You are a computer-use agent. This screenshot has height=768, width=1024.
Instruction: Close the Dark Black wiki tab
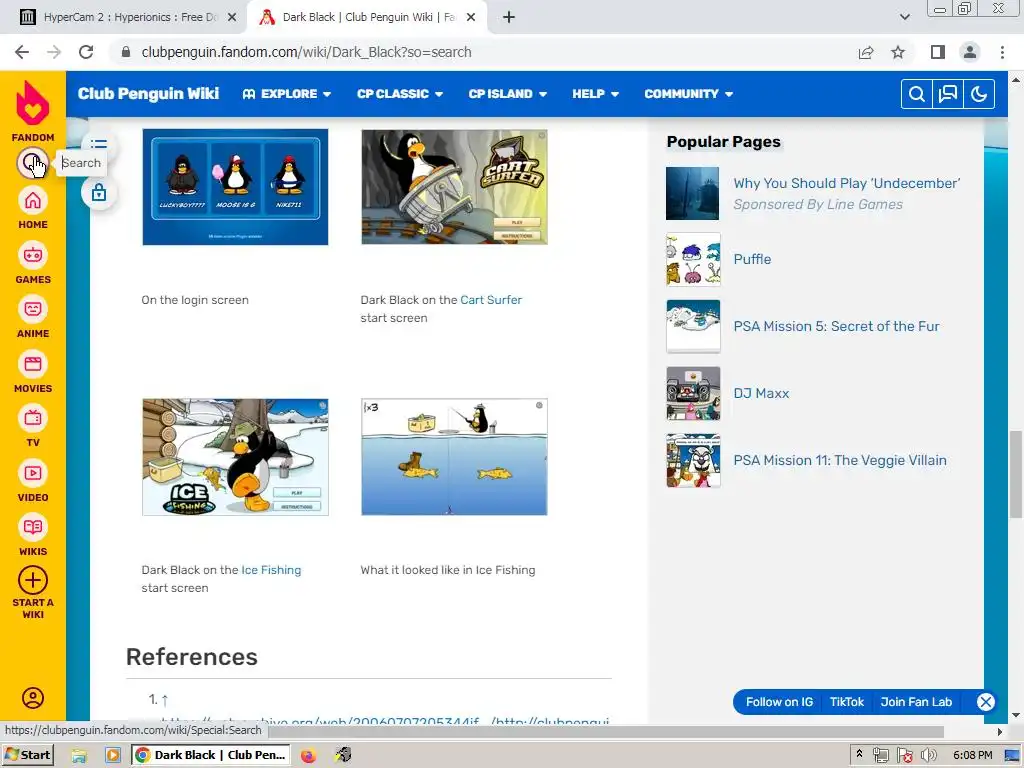(x=471, y=18)
